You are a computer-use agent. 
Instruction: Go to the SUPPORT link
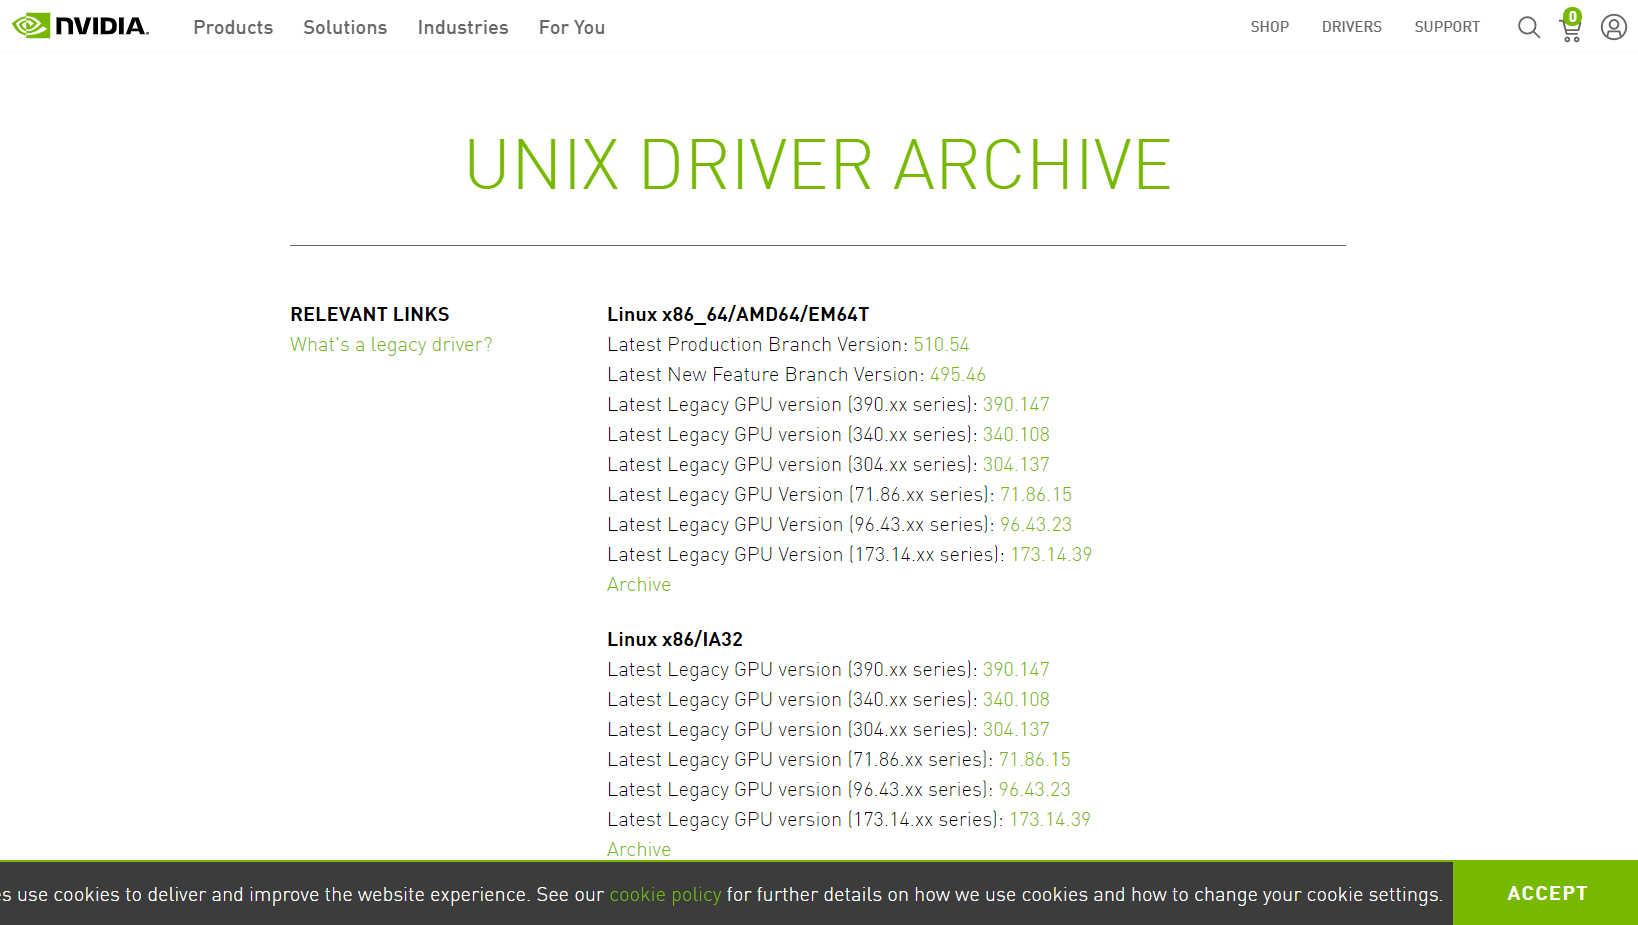(x=1447, y=27)
